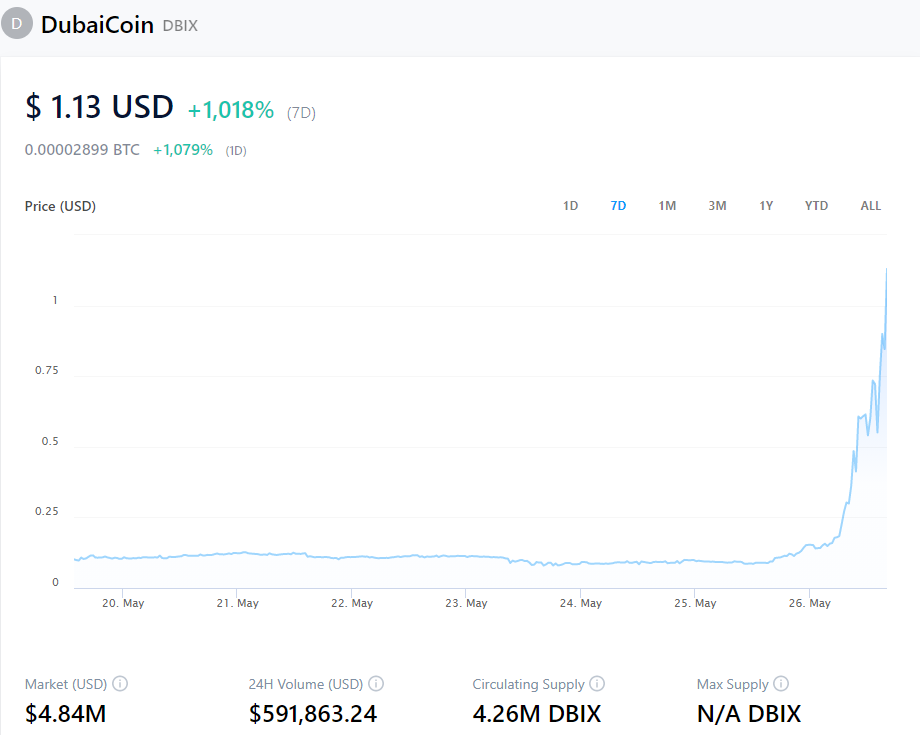
Task: Click info icon beside 24H Volume (USD)
Action: point(376,684)
